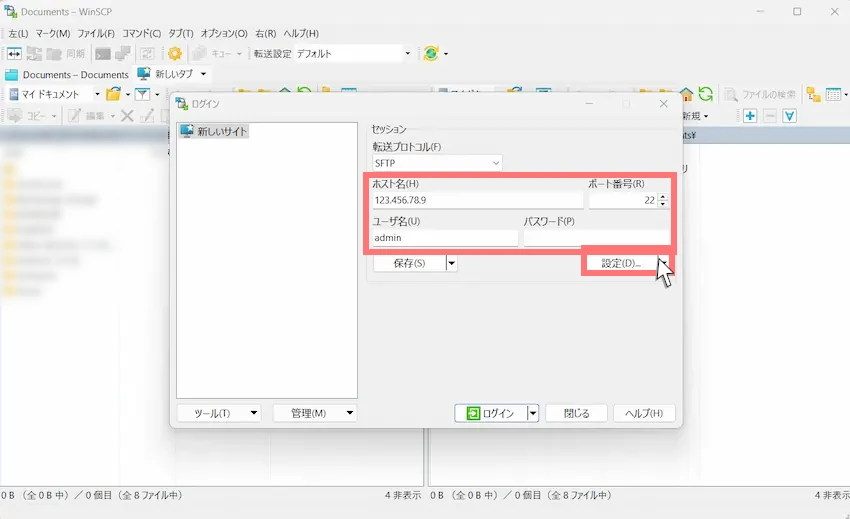Click the open directory folder icon in left panel
The image size is (850, 519).
[113, 94]
